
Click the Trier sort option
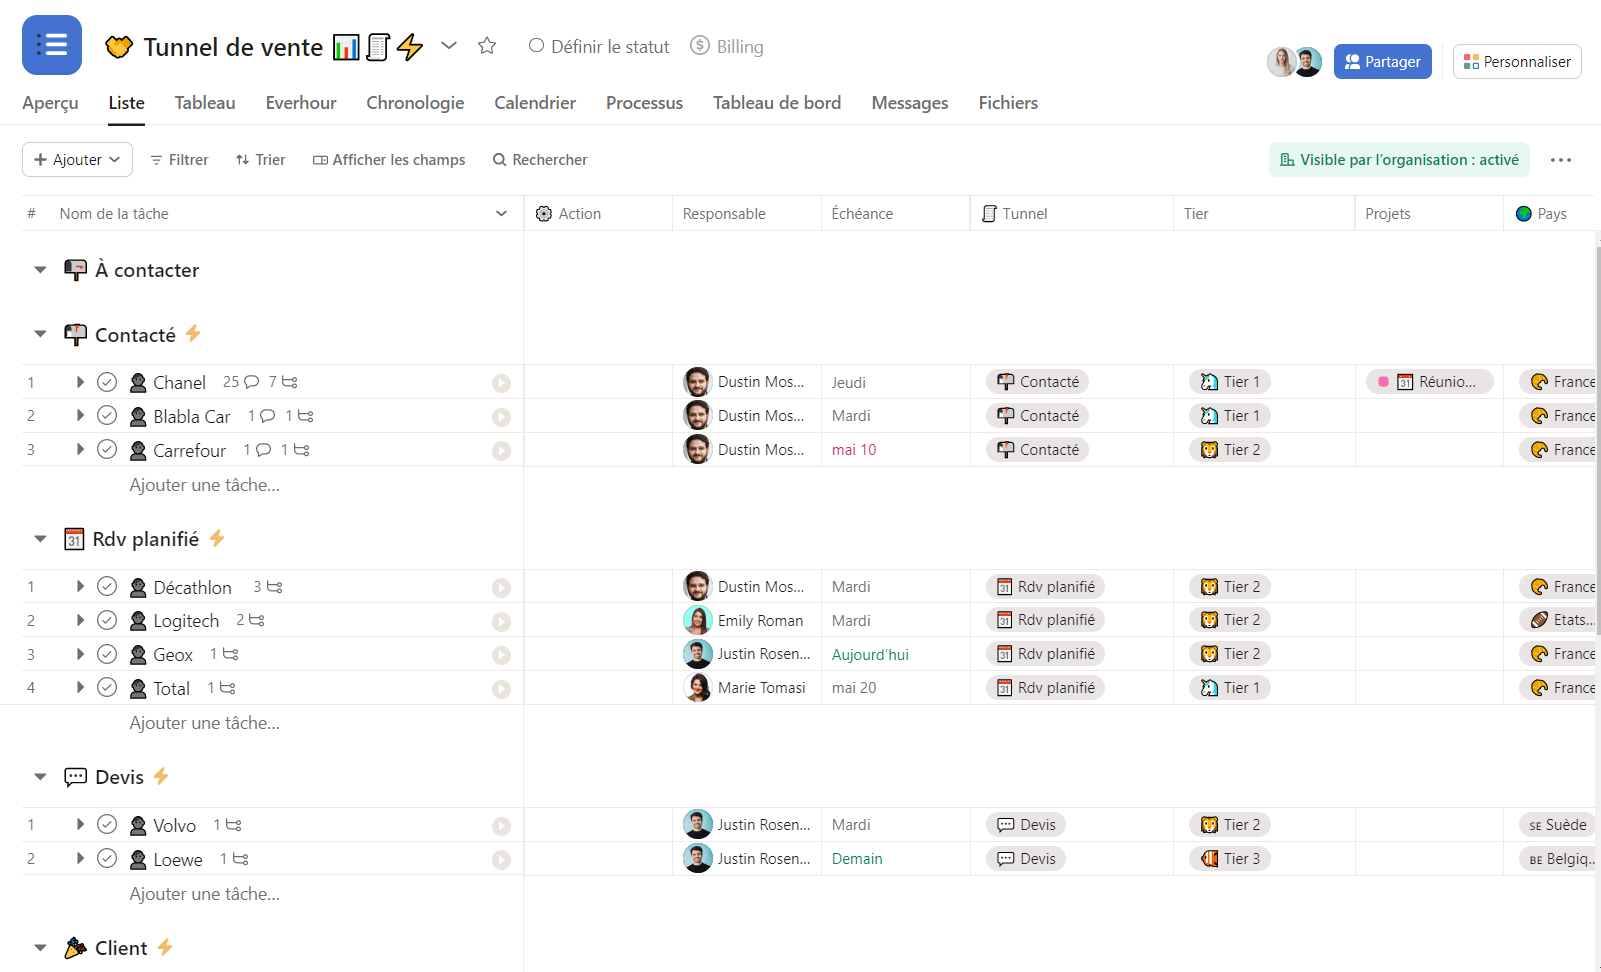pos(261,160)
